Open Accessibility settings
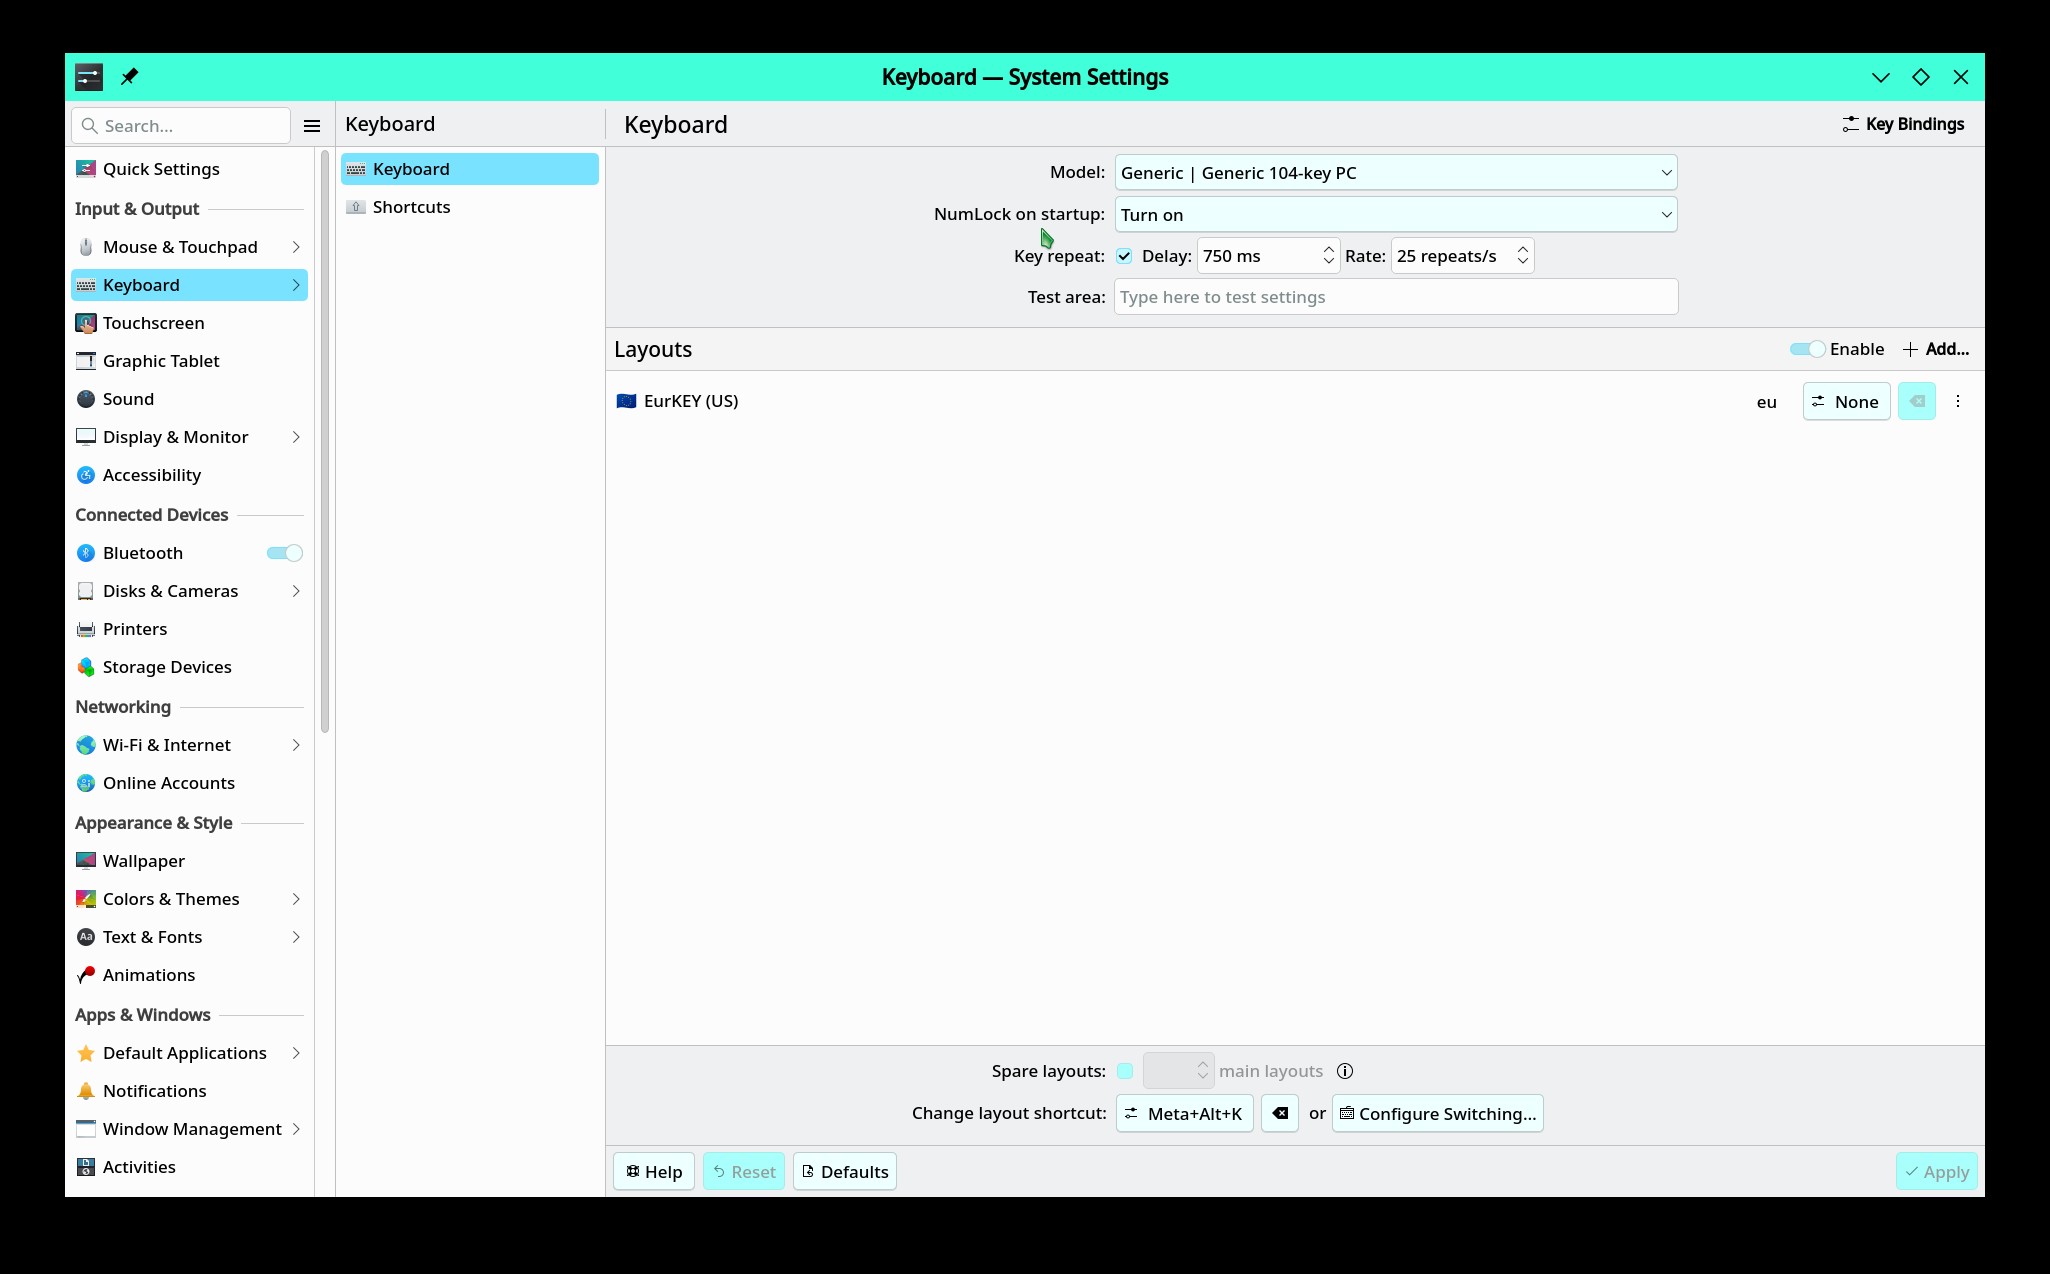 190,475
